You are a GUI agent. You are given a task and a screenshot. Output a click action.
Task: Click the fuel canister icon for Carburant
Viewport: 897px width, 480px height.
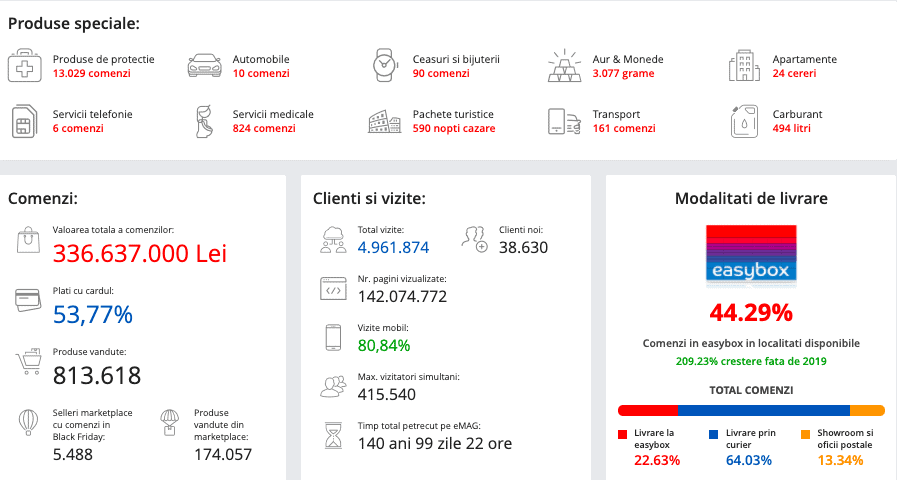(x=745, y=121)
